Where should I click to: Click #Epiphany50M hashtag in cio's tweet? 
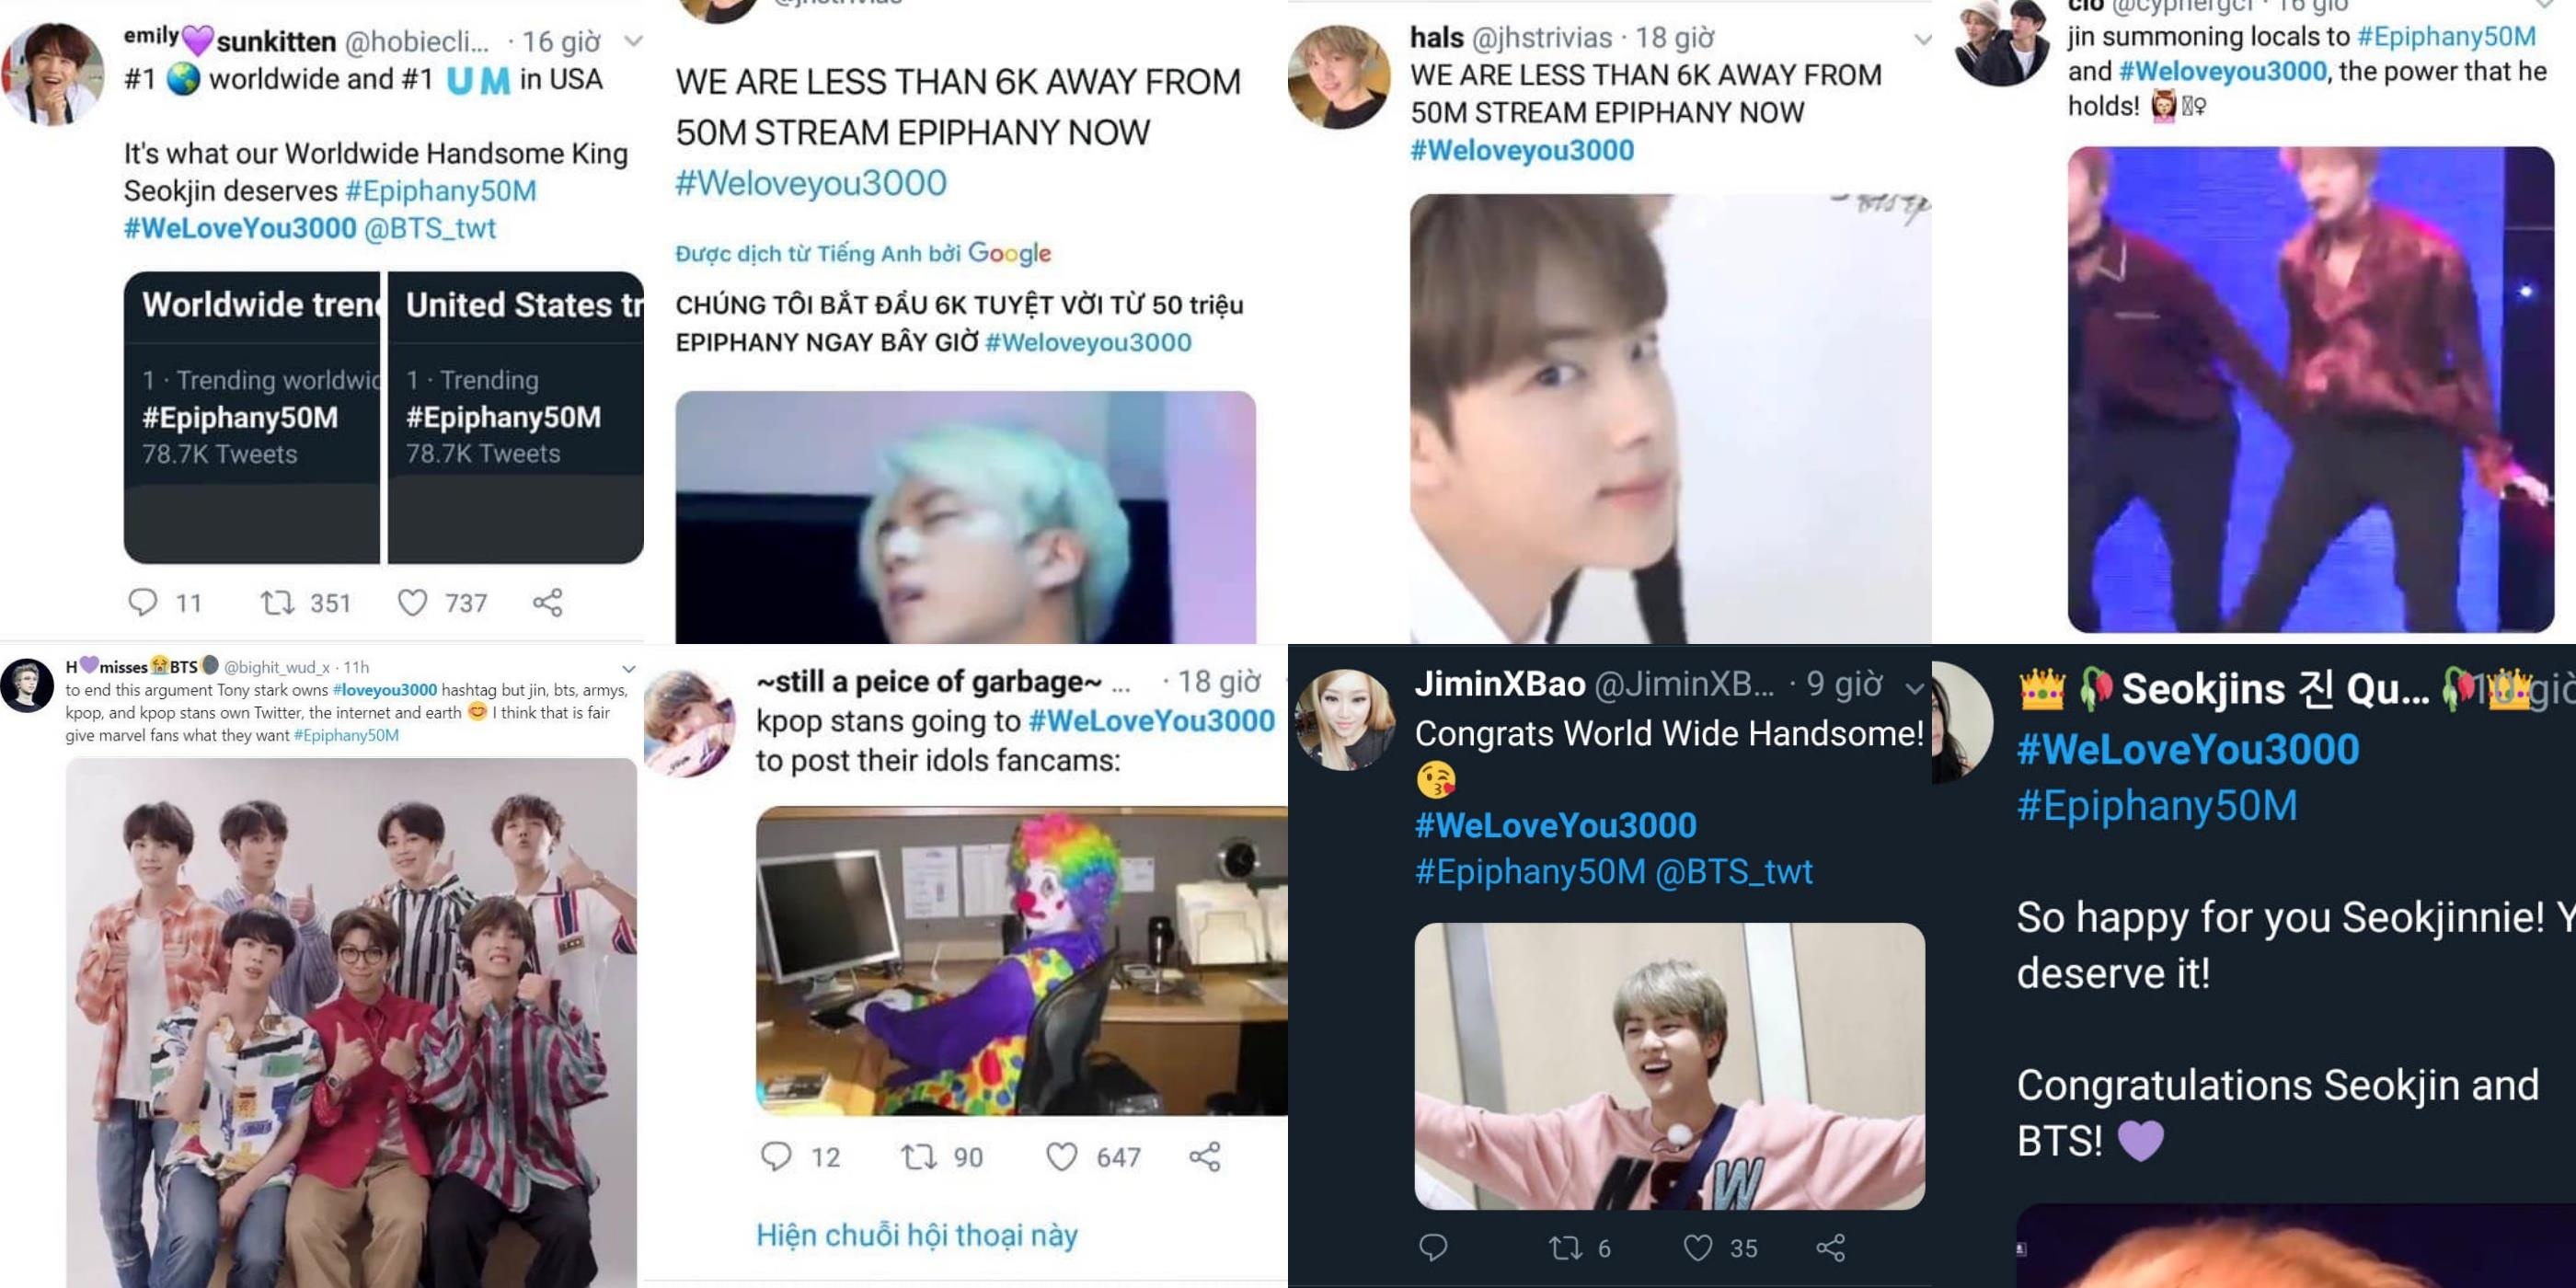coord(2446,37)
